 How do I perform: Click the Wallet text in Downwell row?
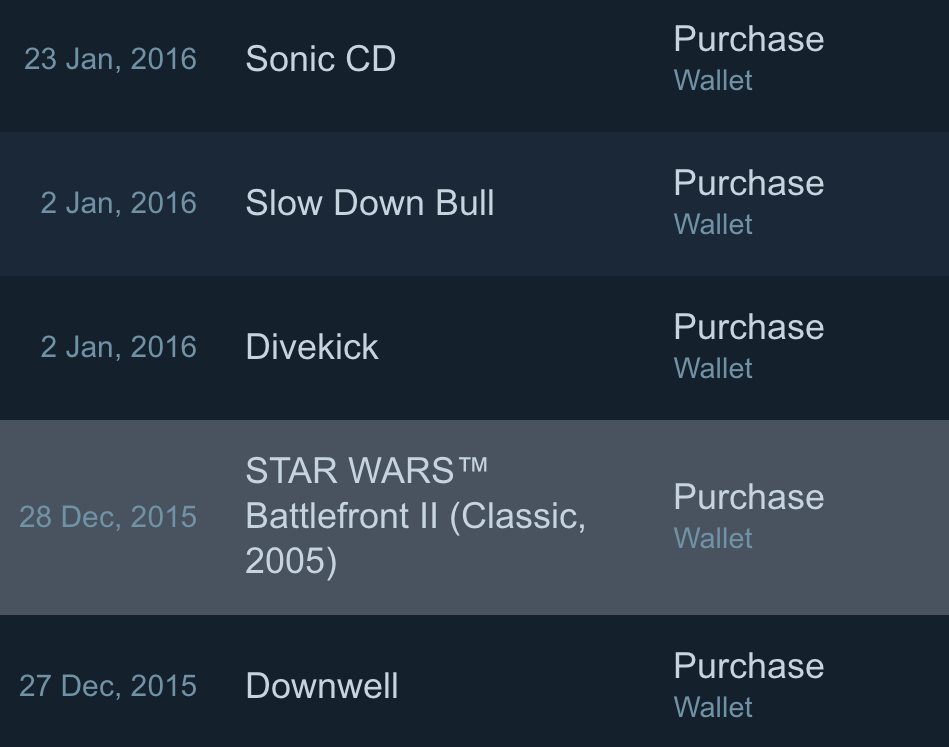[713, 708]
